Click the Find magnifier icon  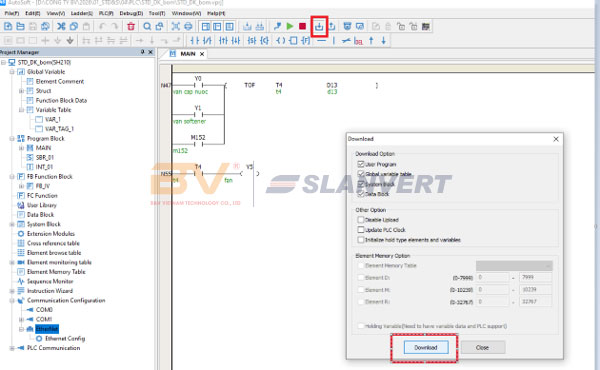[147, 26]
